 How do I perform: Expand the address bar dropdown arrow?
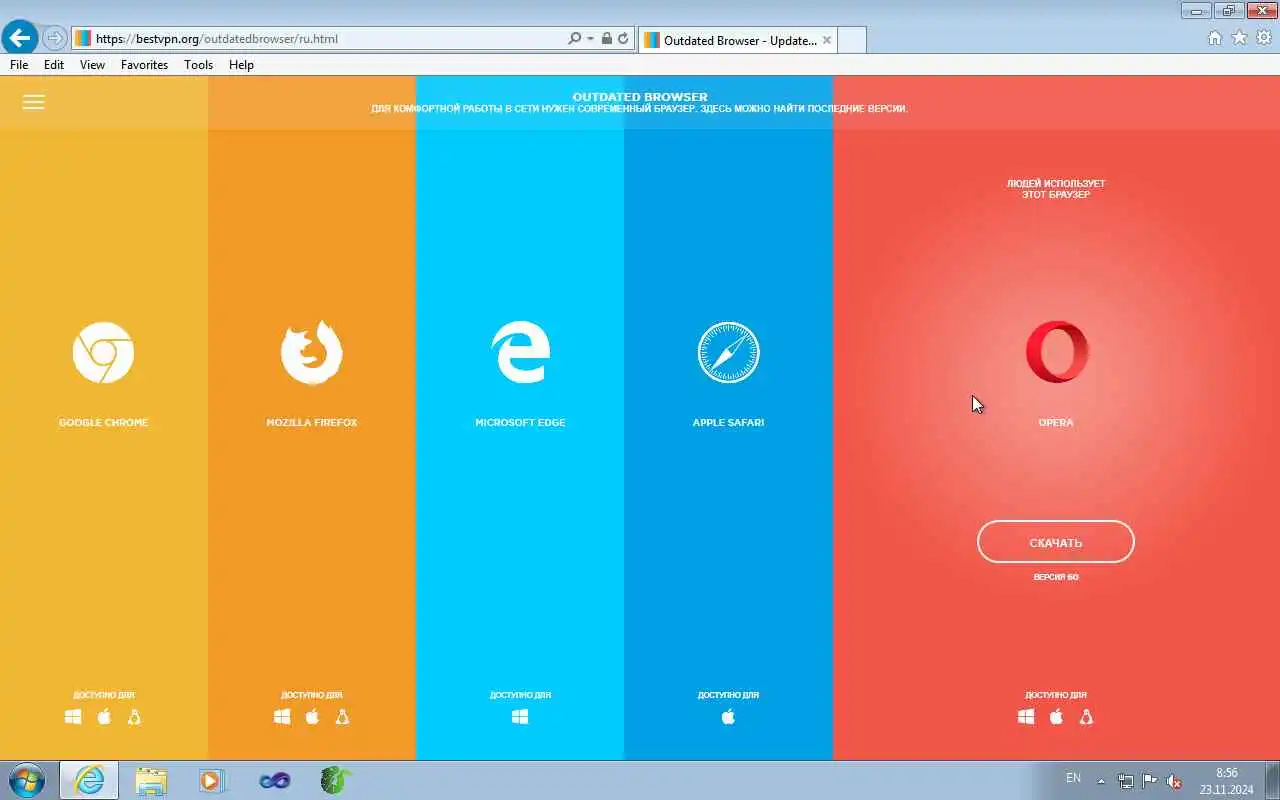tap(590, 39)
